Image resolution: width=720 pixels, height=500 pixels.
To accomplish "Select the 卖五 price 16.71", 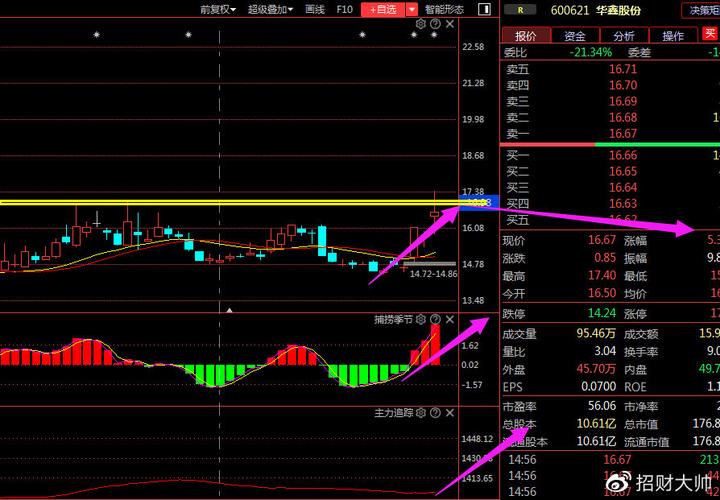I will (623, 69).
